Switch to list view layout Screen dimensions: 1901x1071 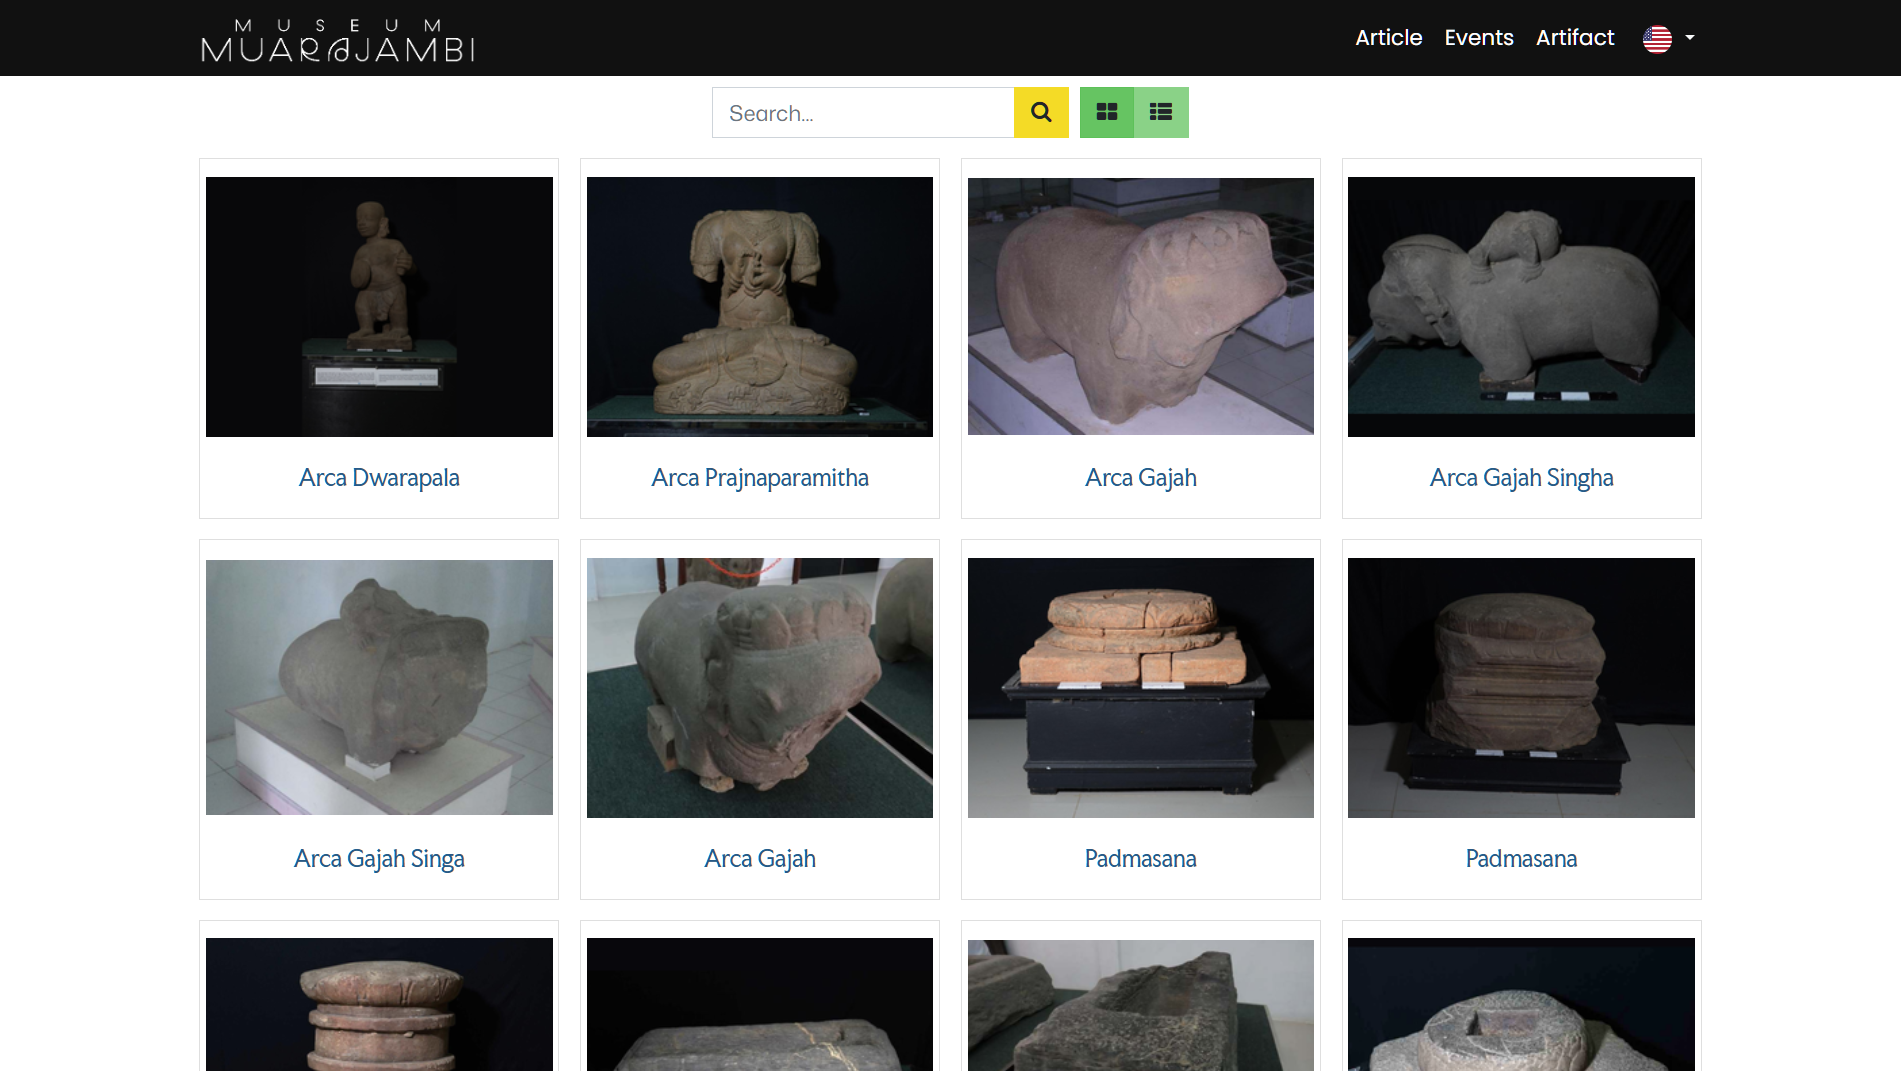[1161, 112]
